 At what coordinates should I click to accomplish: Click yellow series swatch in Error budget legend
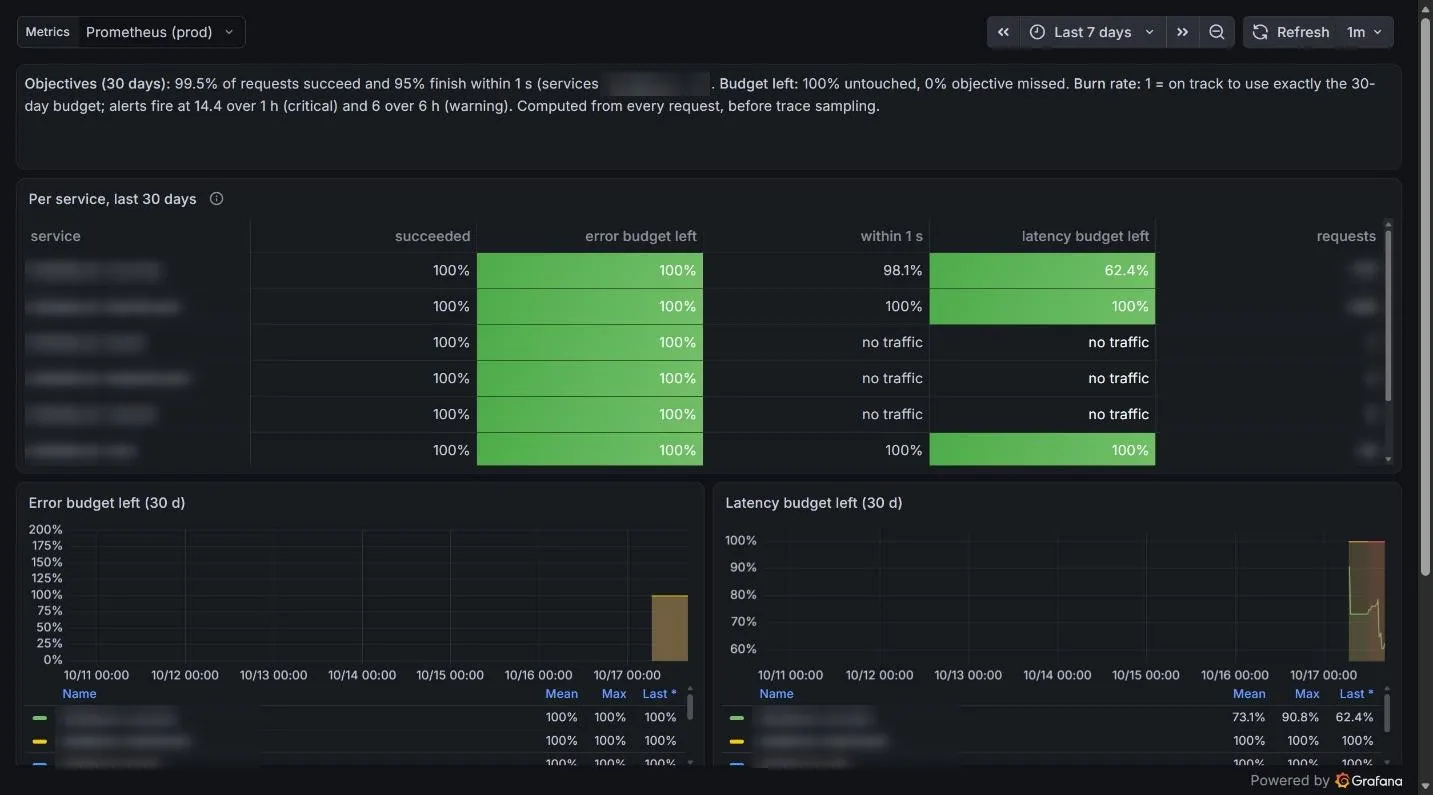(x=40, y=742)
